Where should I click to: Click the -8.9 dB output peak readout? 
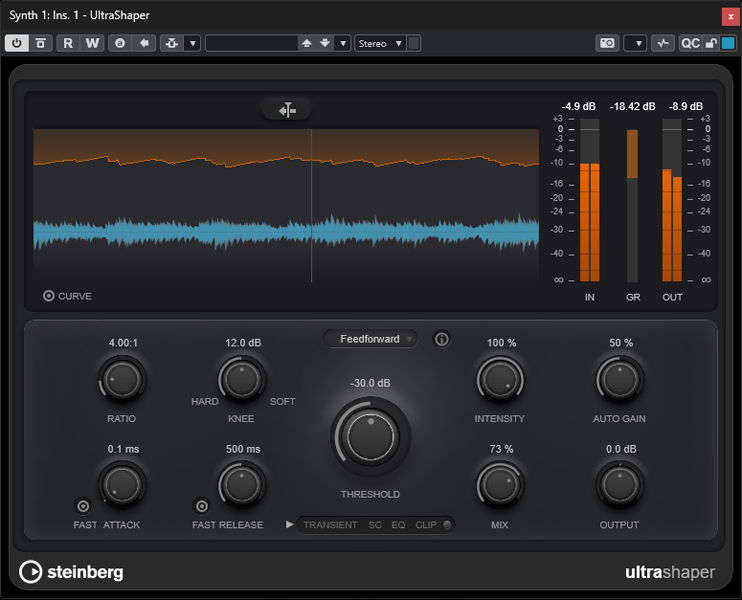[686, 106]
